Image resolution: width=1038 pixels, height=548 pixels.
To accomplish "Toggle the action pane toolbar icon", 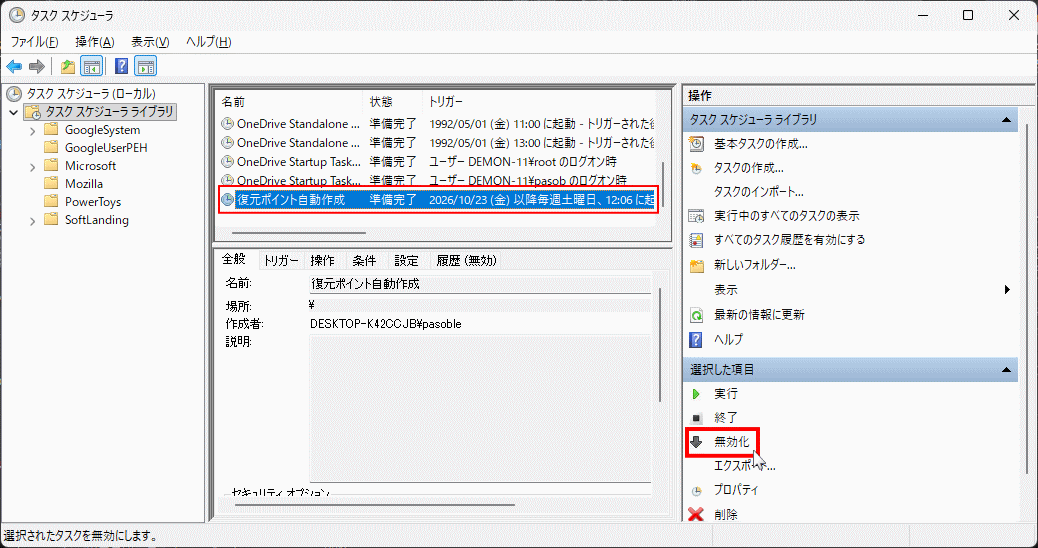I will (x=146, y=66).
